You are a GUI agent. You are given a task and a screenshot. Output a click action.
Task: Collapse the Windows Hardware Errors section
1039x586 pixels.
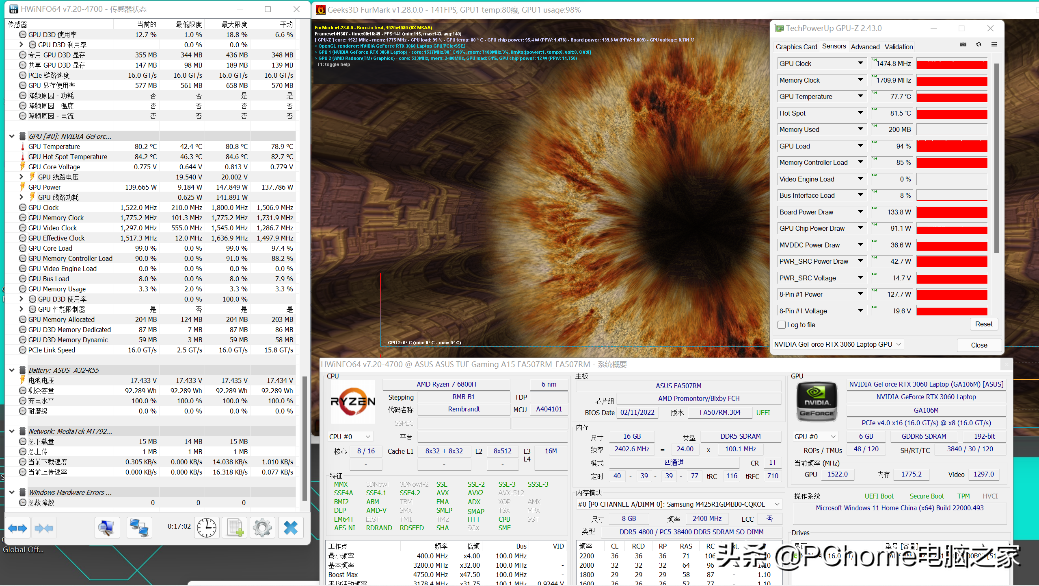click(x=12, y=491)
